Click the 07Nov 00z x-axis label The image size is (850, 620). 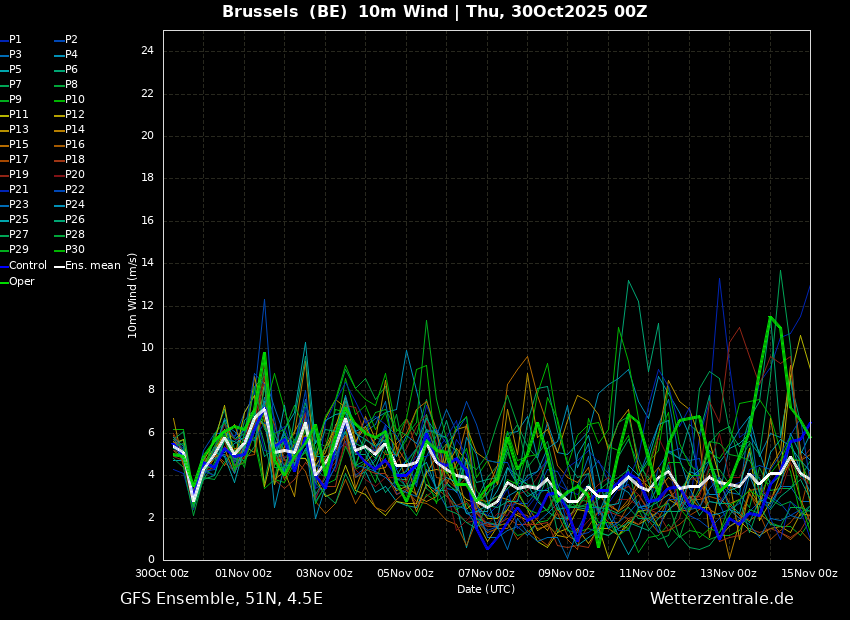pyautogui.click(x=486, y=573)
